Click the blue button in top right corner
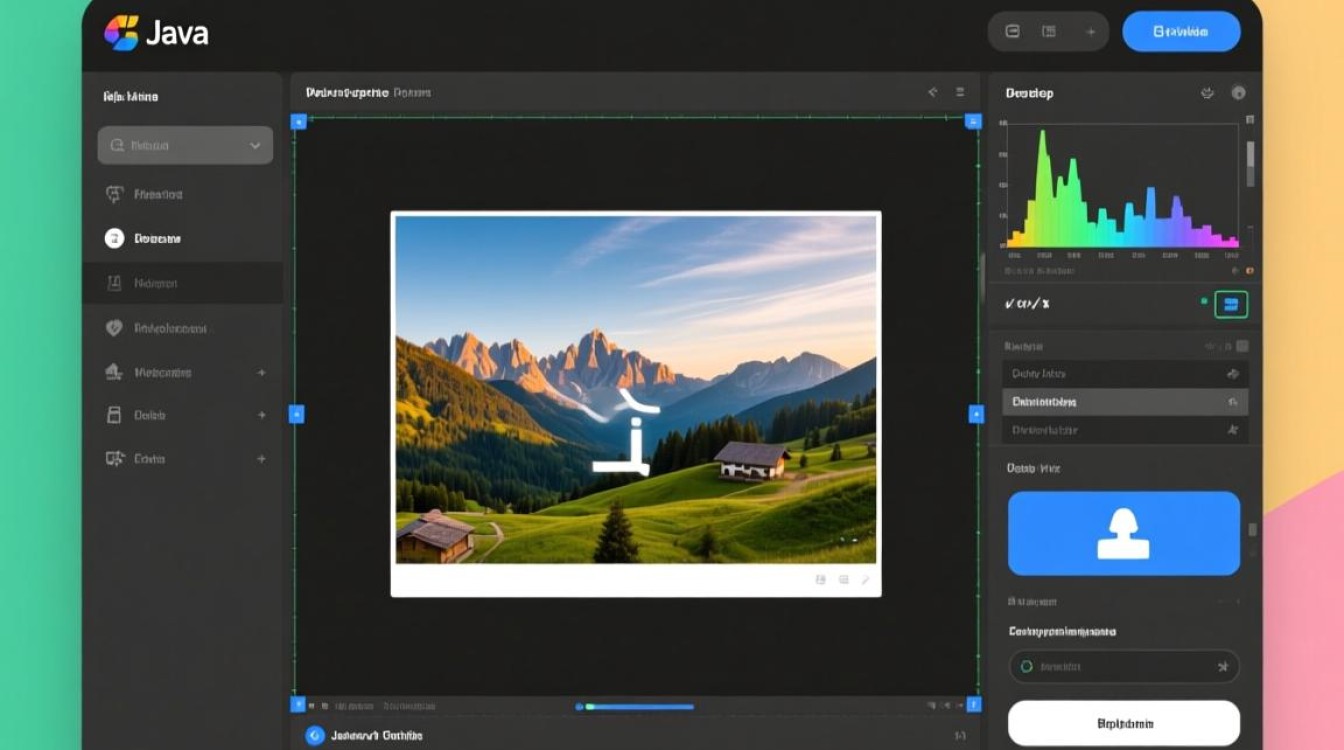Screen dimensions: 1344x750 click(x=1181, y=32)
